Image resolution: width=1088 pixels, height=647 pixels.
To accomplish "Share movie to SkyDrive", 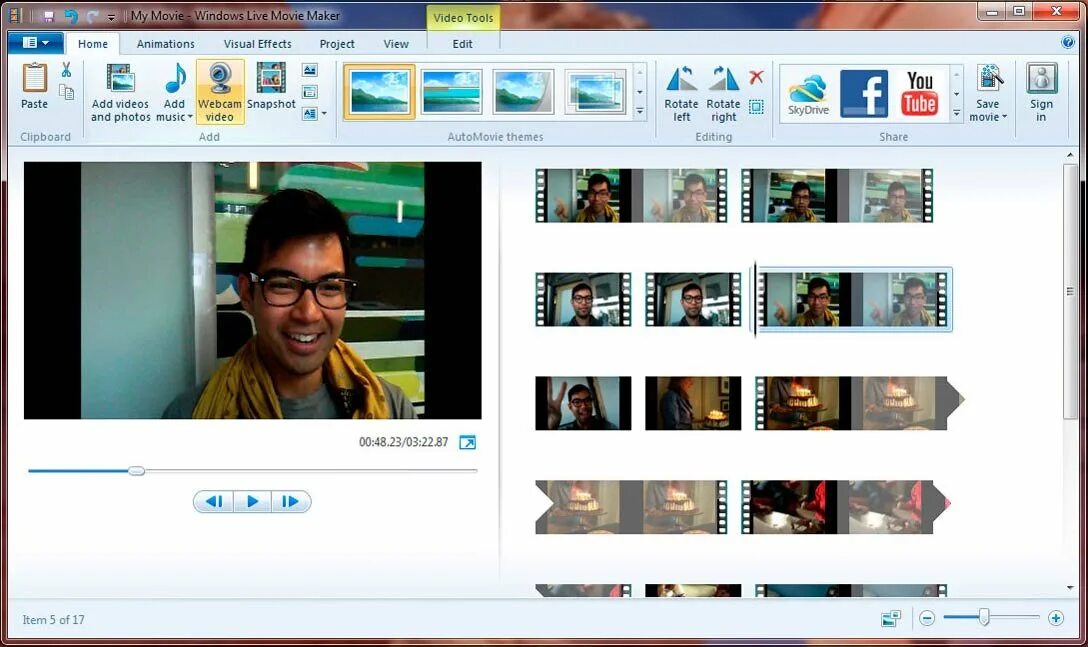I will pos(808,93).
